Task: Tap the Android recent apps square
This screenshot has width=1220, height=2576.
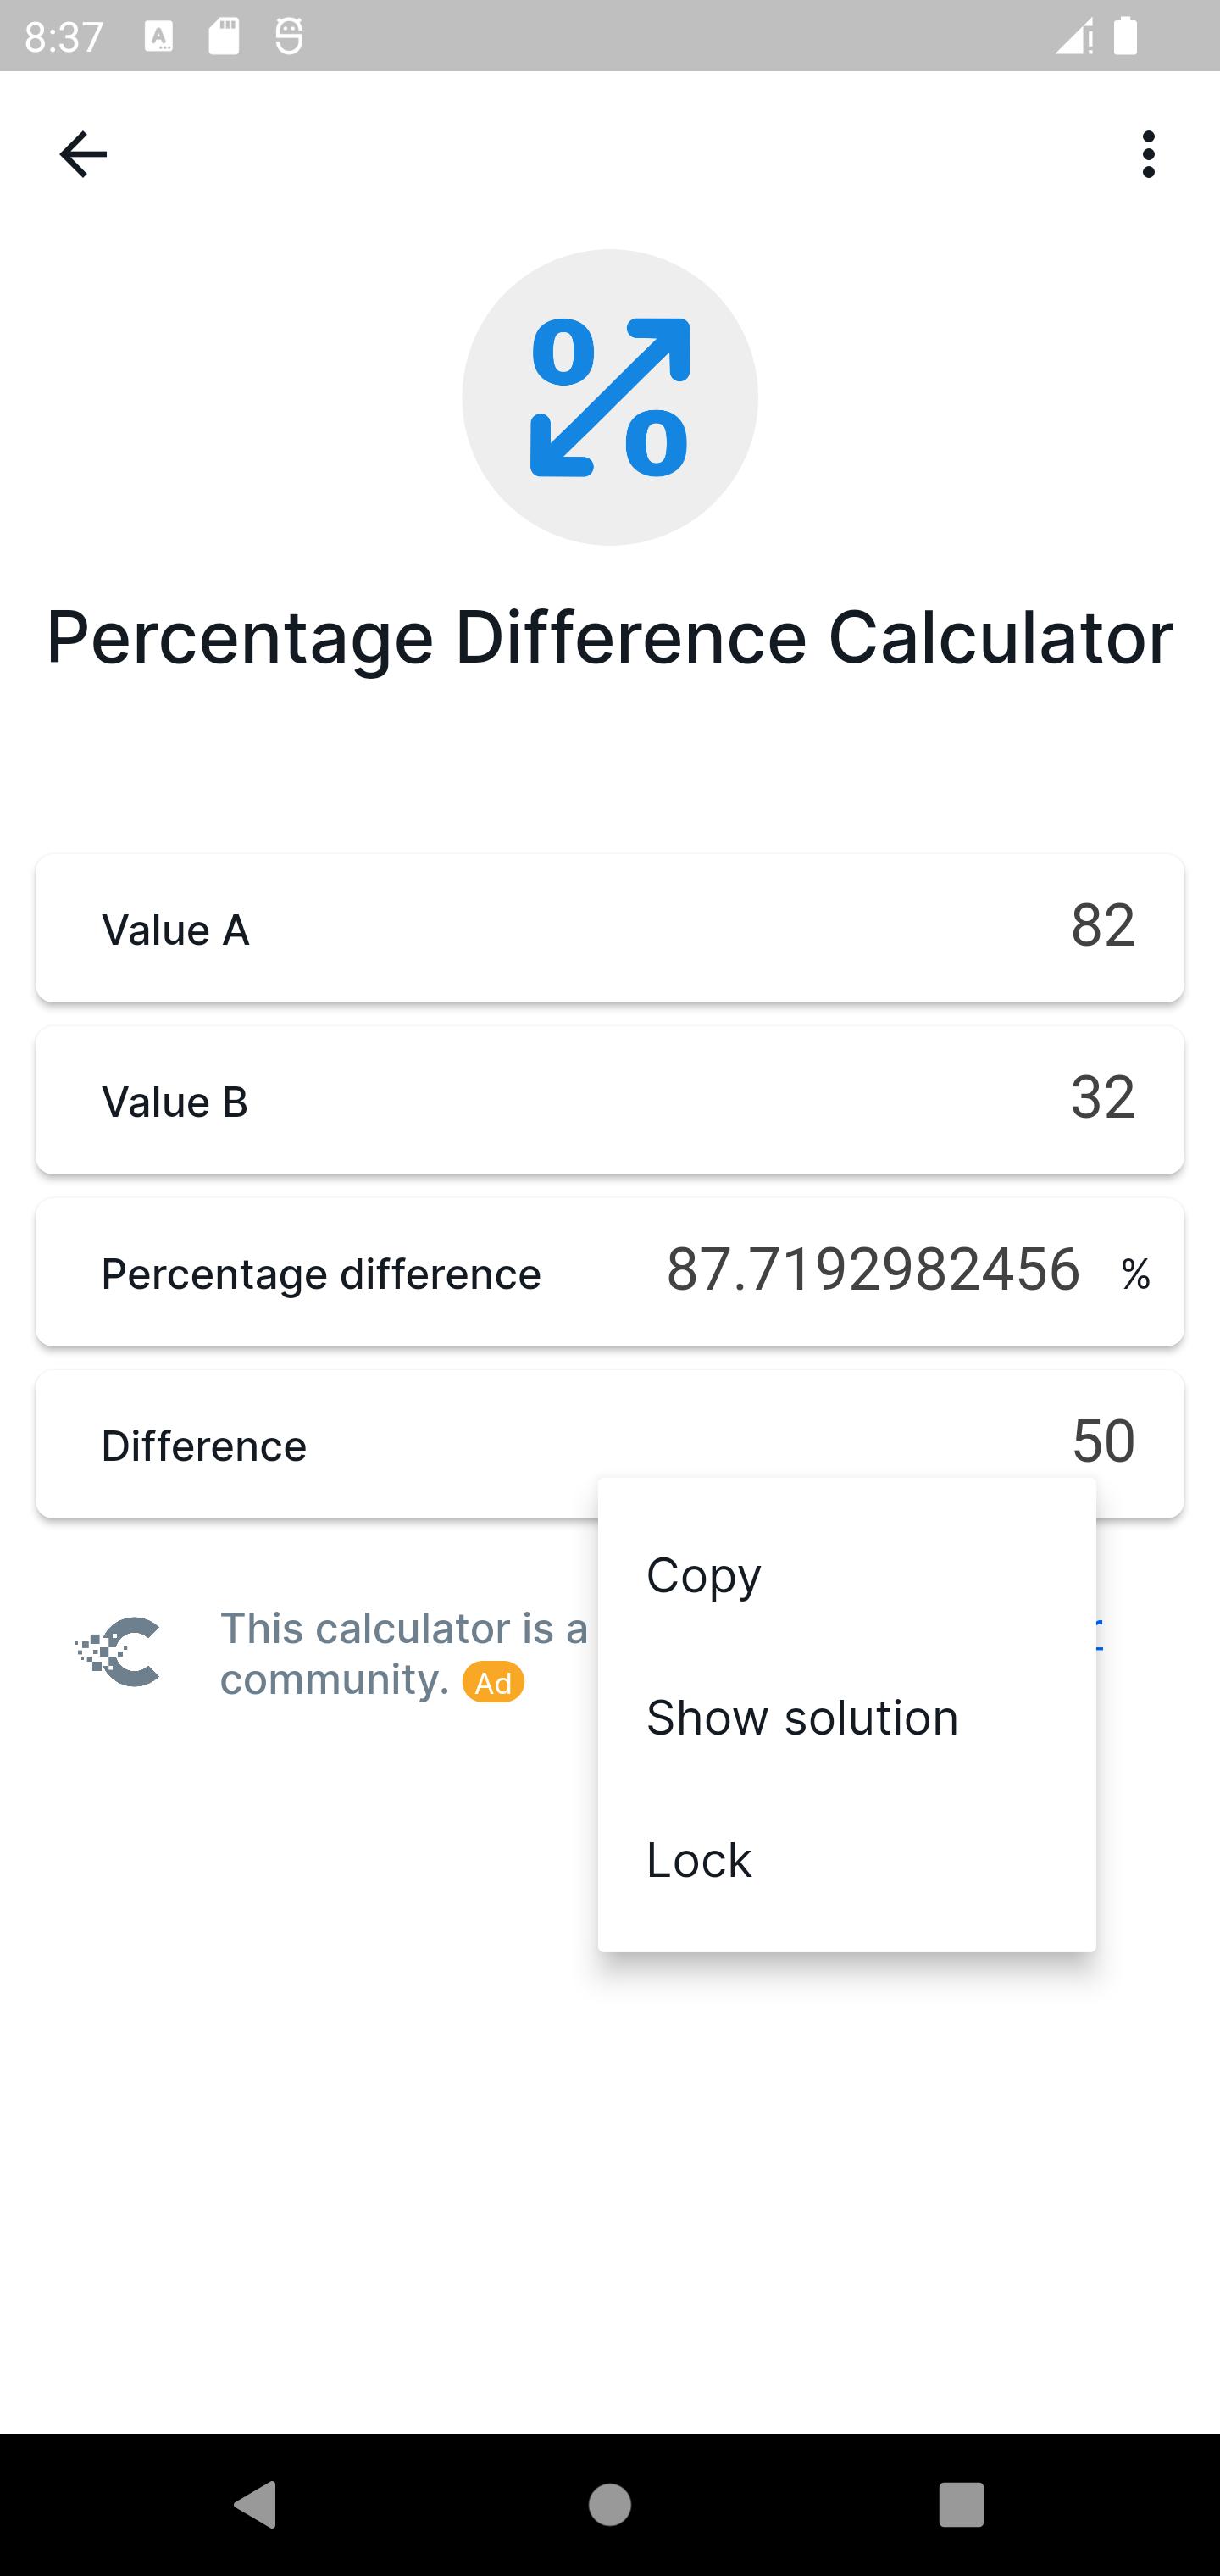Action: [x=961, y=2504]
